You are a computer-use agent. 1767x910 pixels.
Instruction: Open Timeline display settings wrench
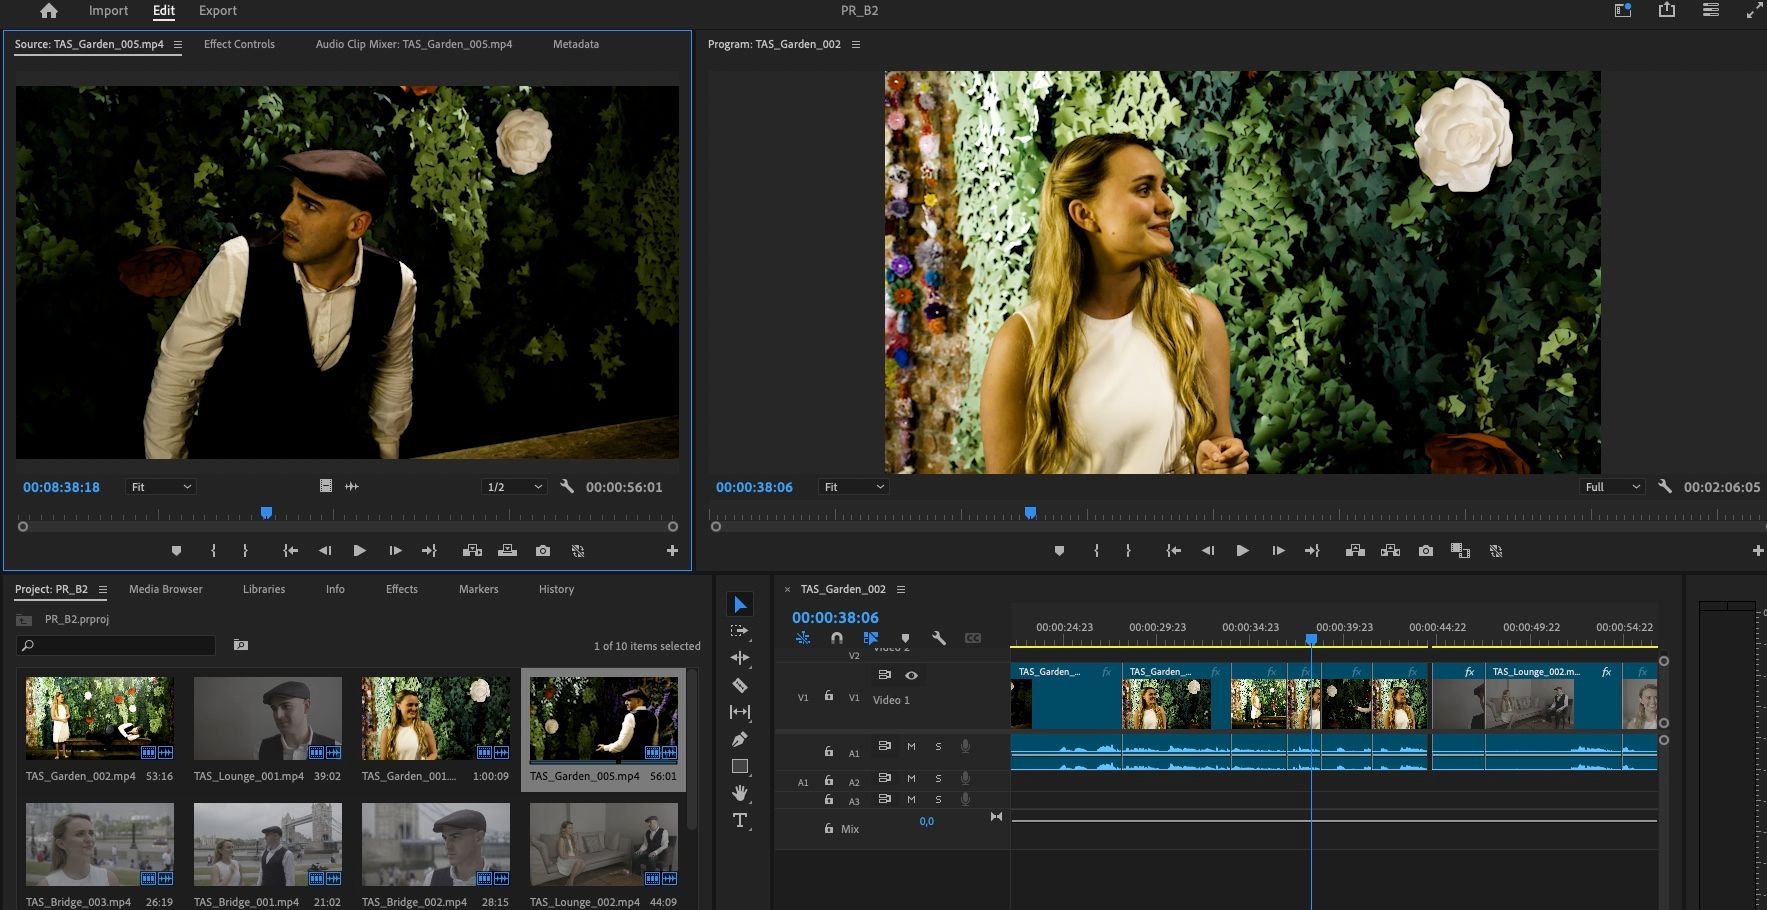coord(939,638)
